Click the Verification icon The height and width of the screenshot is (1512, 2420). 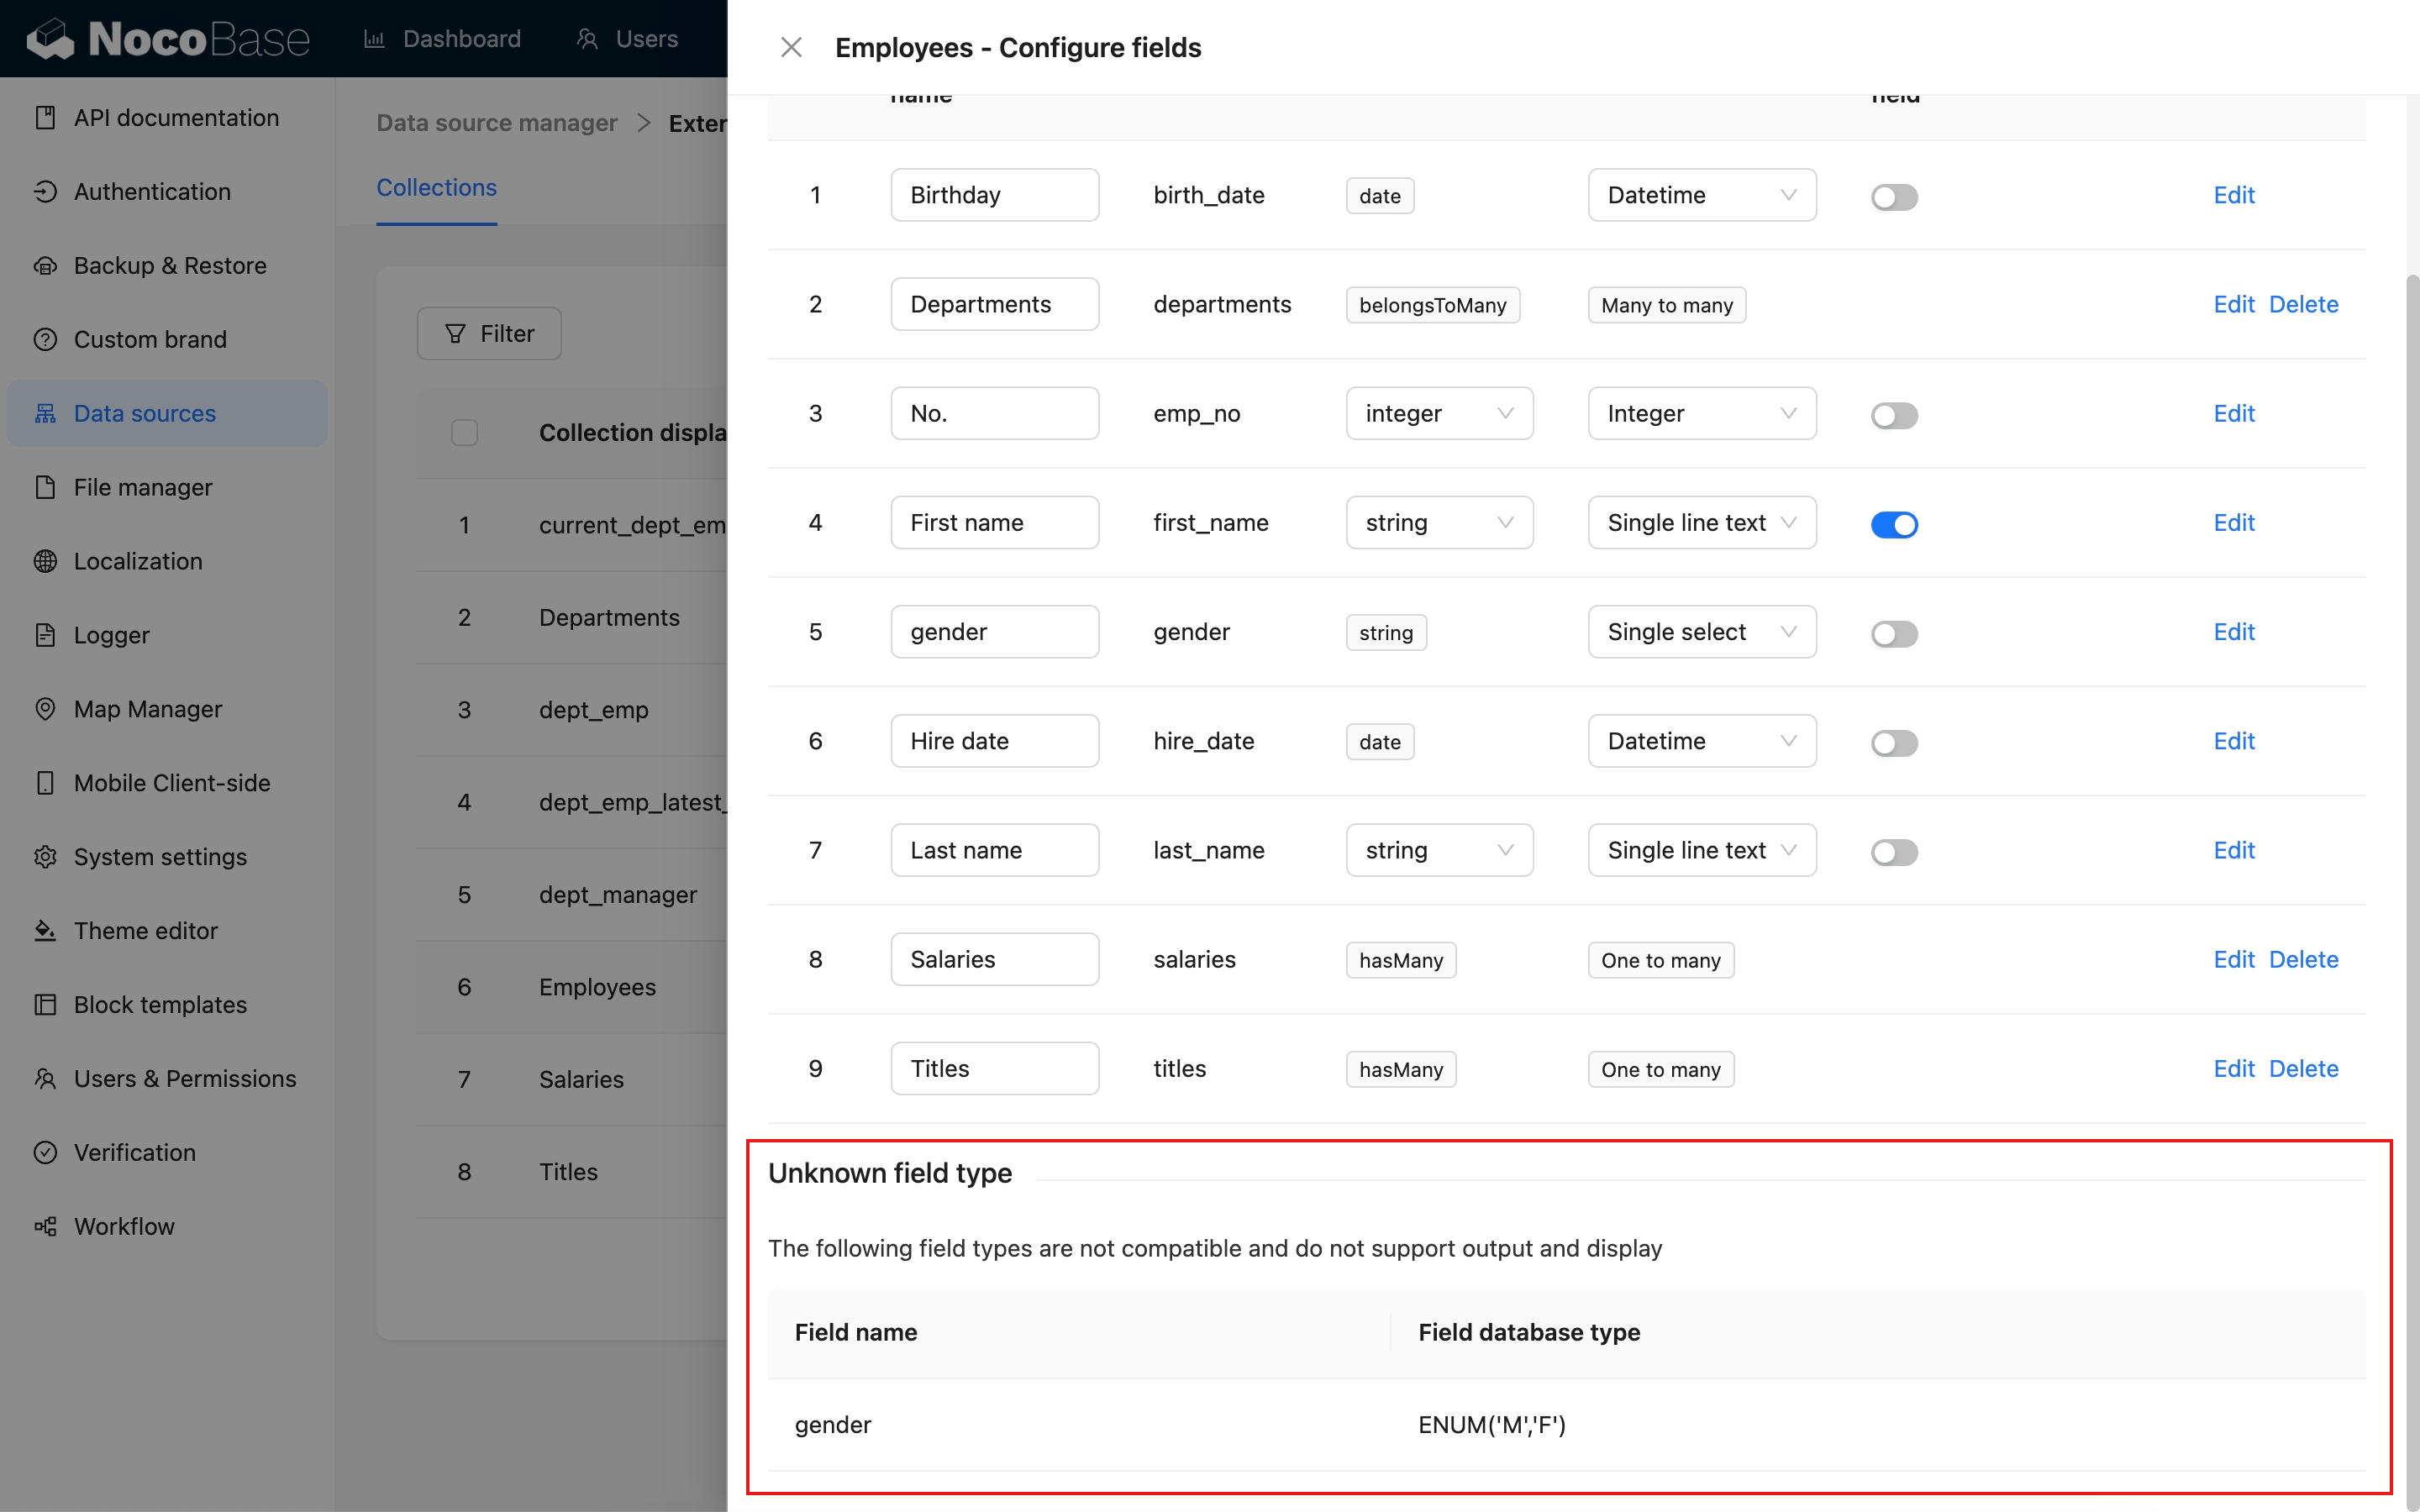coord(45,1153)
